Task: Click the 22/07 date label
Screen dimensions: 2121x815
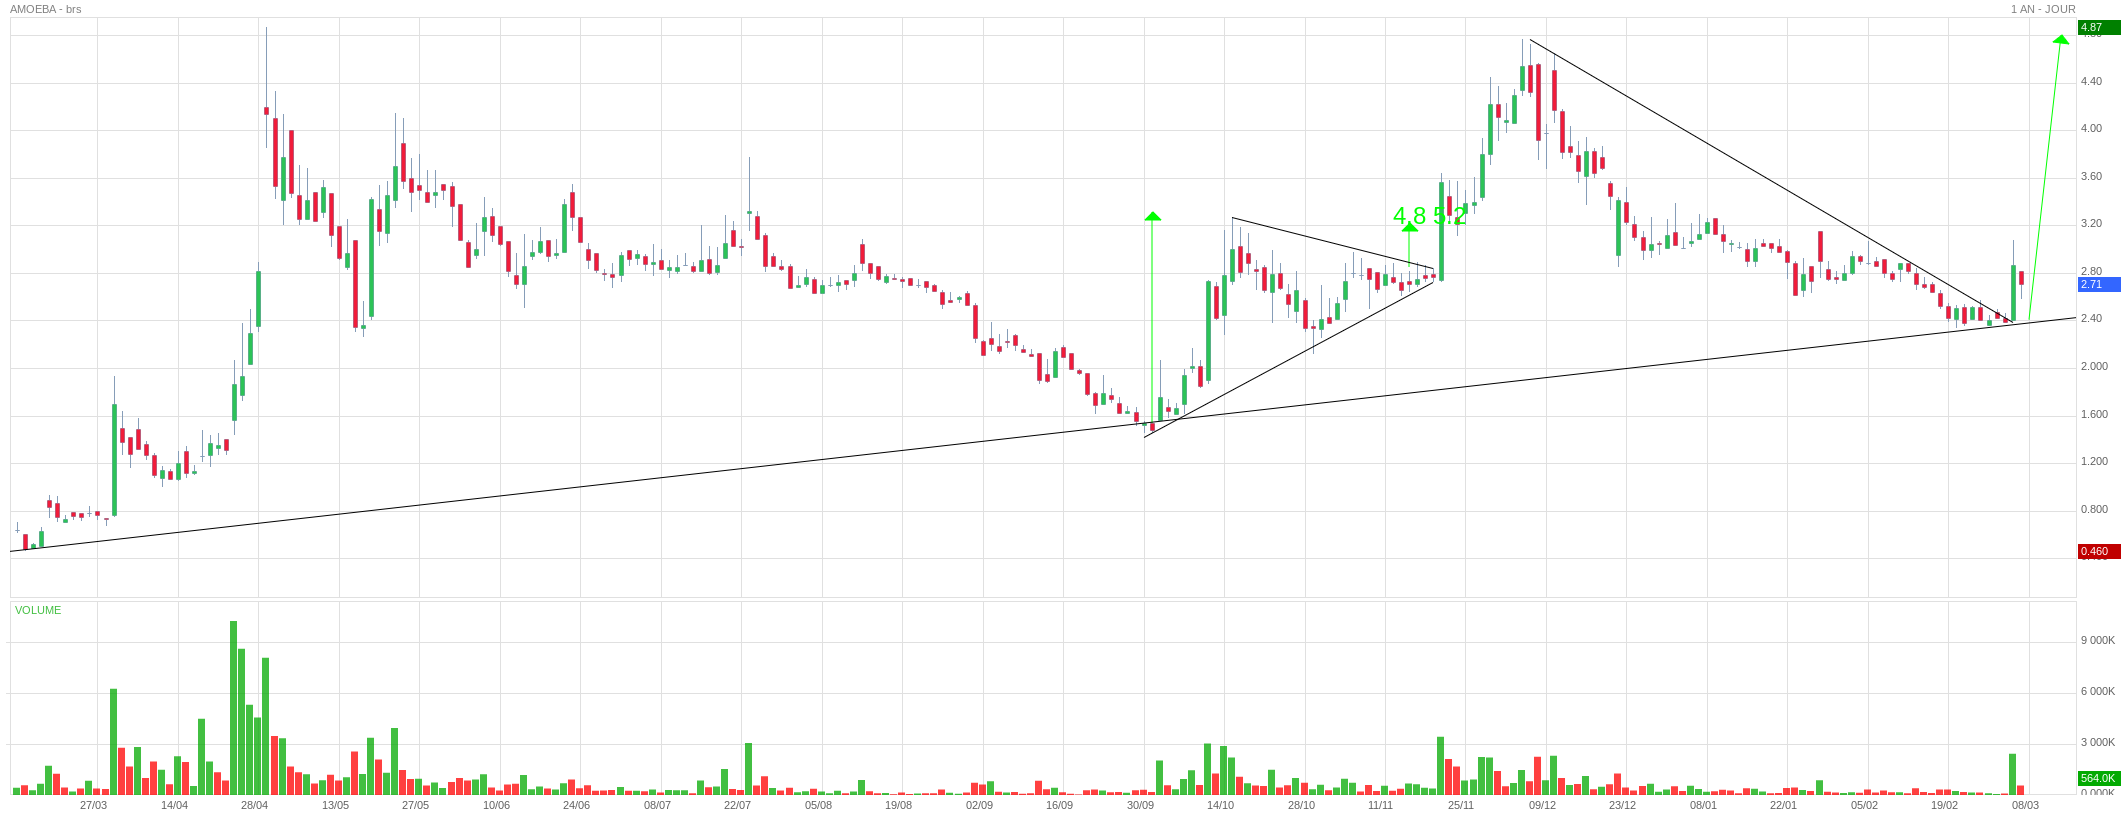Action: 737,805
